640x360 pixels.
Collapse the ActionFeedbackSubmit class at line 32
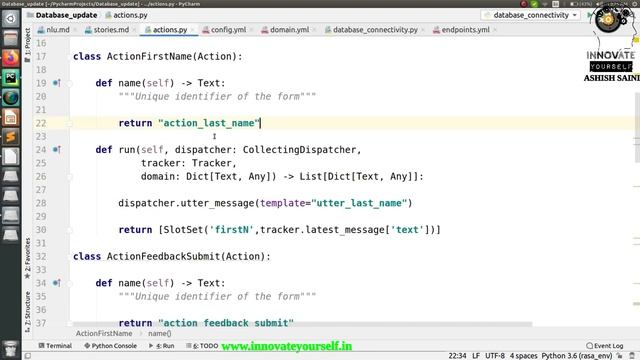click(70, 257)
